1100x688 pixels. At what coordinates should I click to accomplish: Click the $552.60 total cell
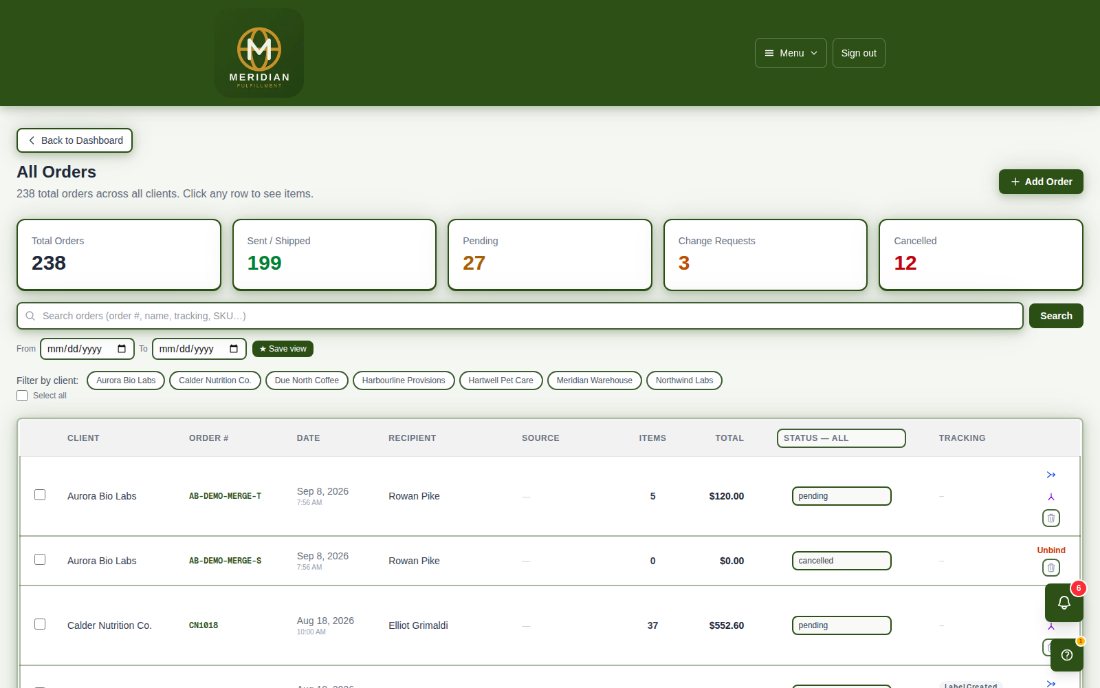coord(726,625)
